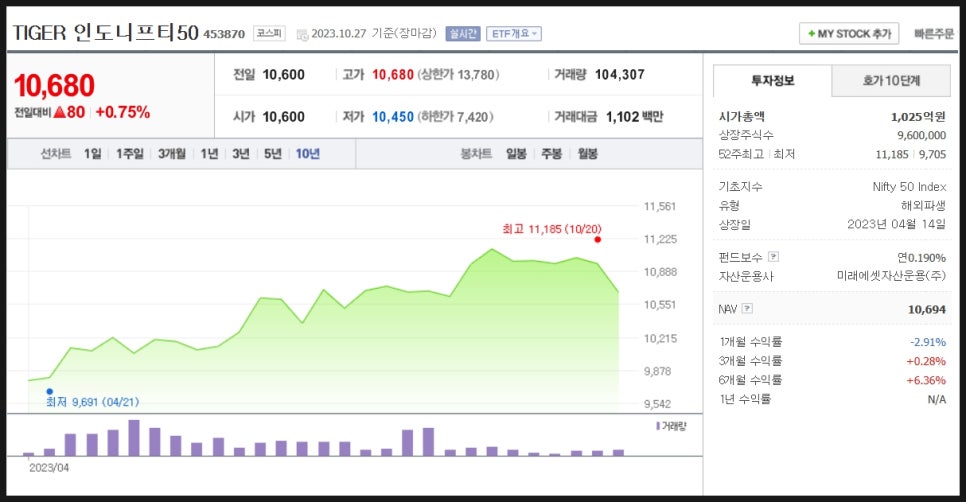Switch to the 호가10단계 tab

pyautogui.click(x=891, y=81)
